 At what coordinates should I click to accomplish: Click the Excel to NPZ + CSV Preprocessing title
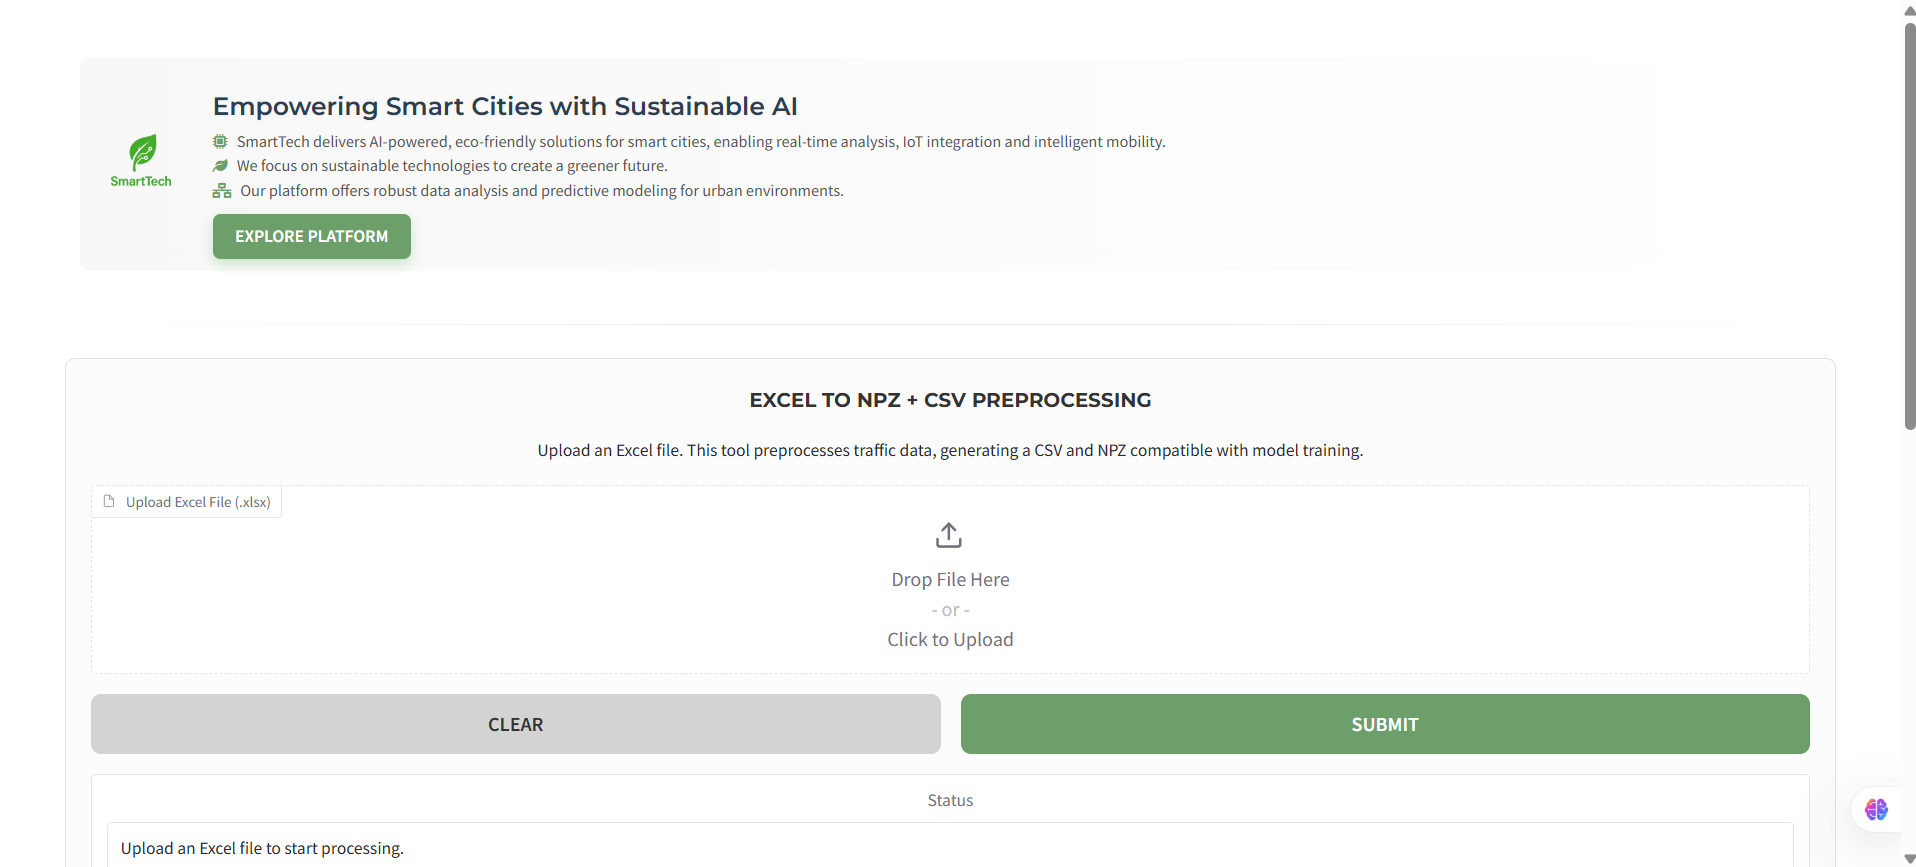tap(950, 400)
